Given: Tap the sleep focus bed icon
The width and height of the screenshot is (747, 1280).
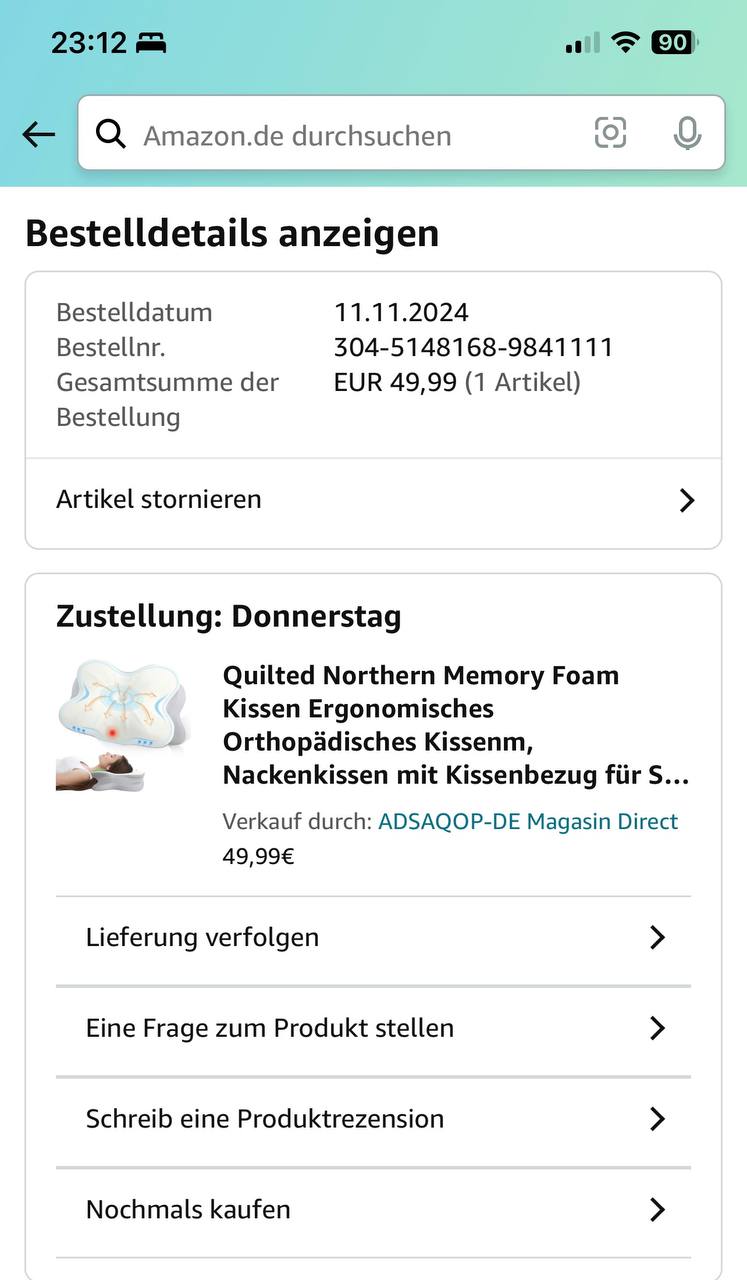Looking at the screenshot, I should click(x=151, y=44).
